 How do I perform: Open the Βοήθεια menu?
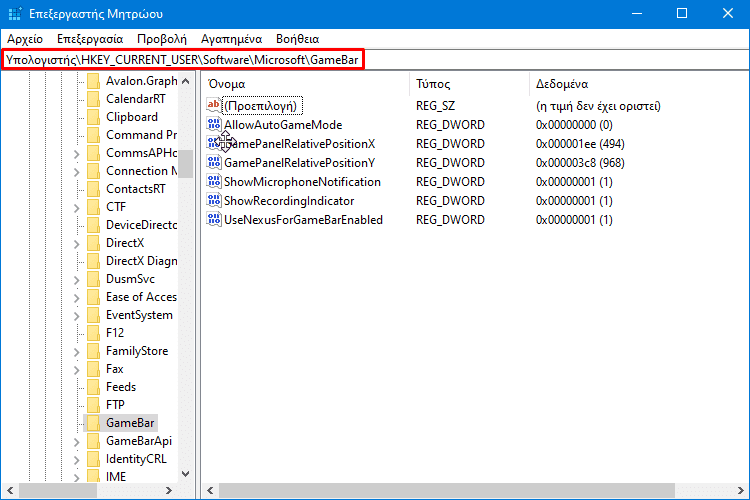point(298,39)
